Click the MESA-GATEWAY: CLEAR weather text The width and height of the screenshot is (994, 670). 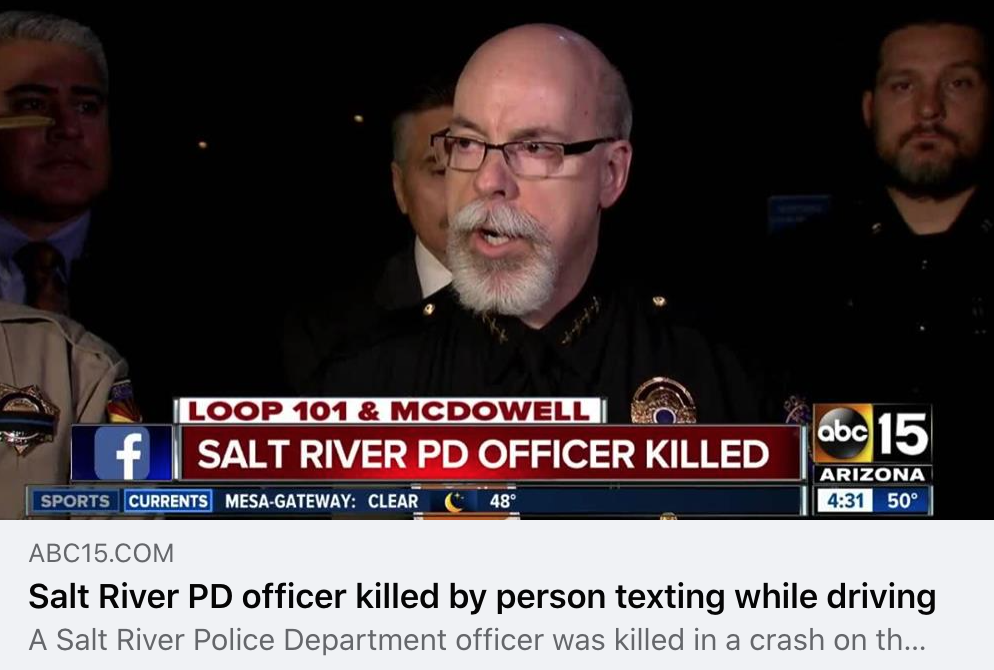click(321, 501)
